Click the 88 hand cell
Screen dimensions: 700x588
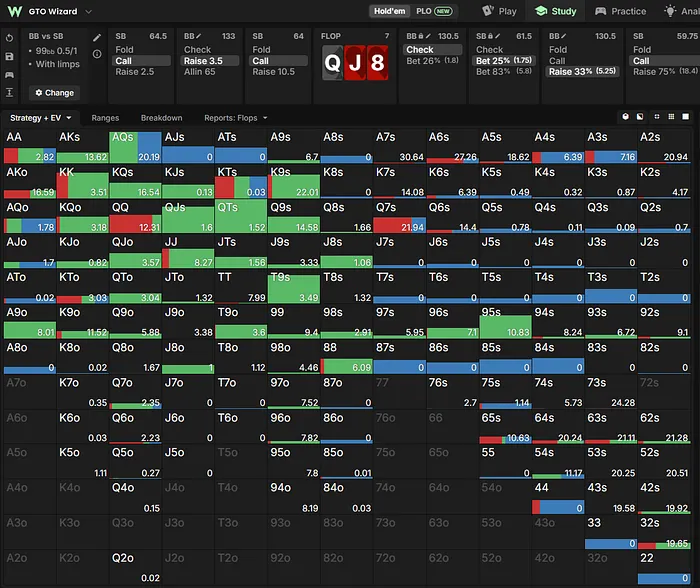click(346, 357)
